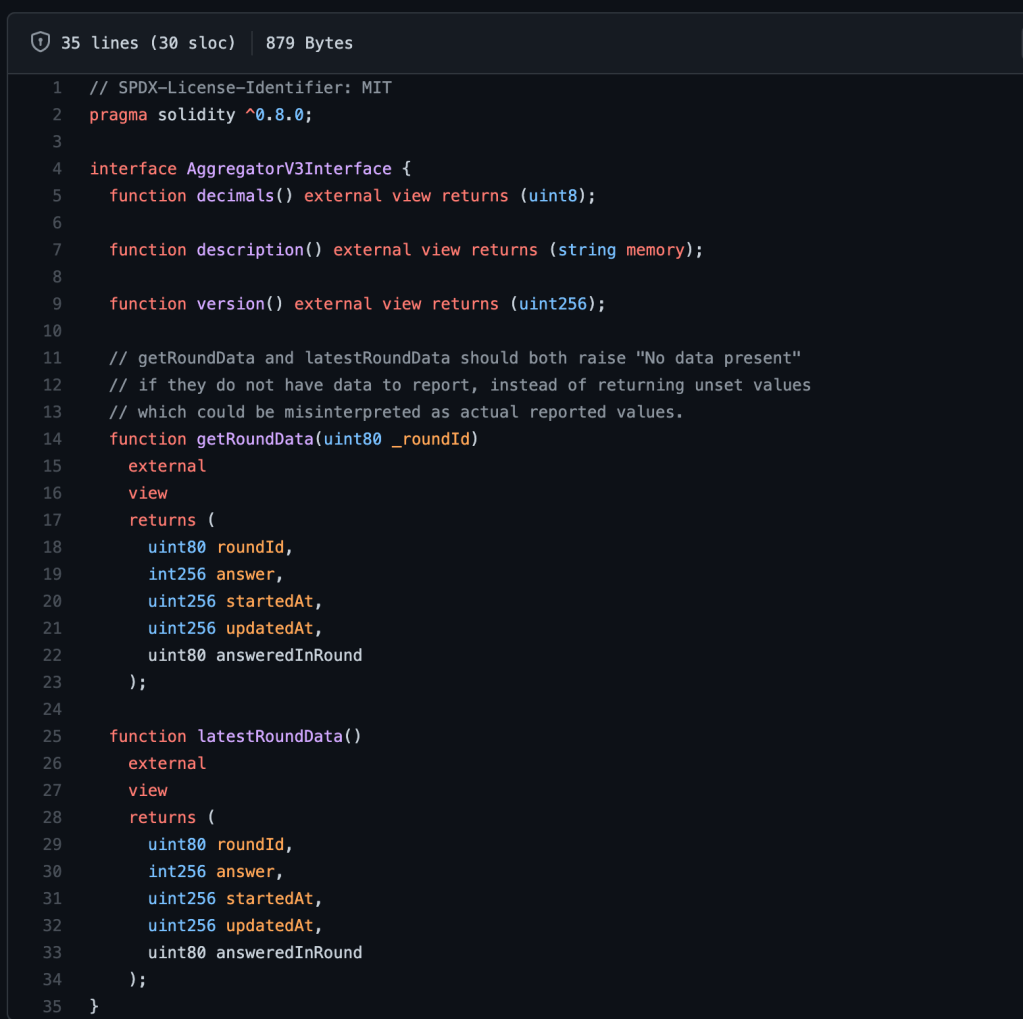Viewport: 1023px width, 1019px height.
Task: Select line number 35 at file end
Action: pyautogui.click(x=52, y=1006)
